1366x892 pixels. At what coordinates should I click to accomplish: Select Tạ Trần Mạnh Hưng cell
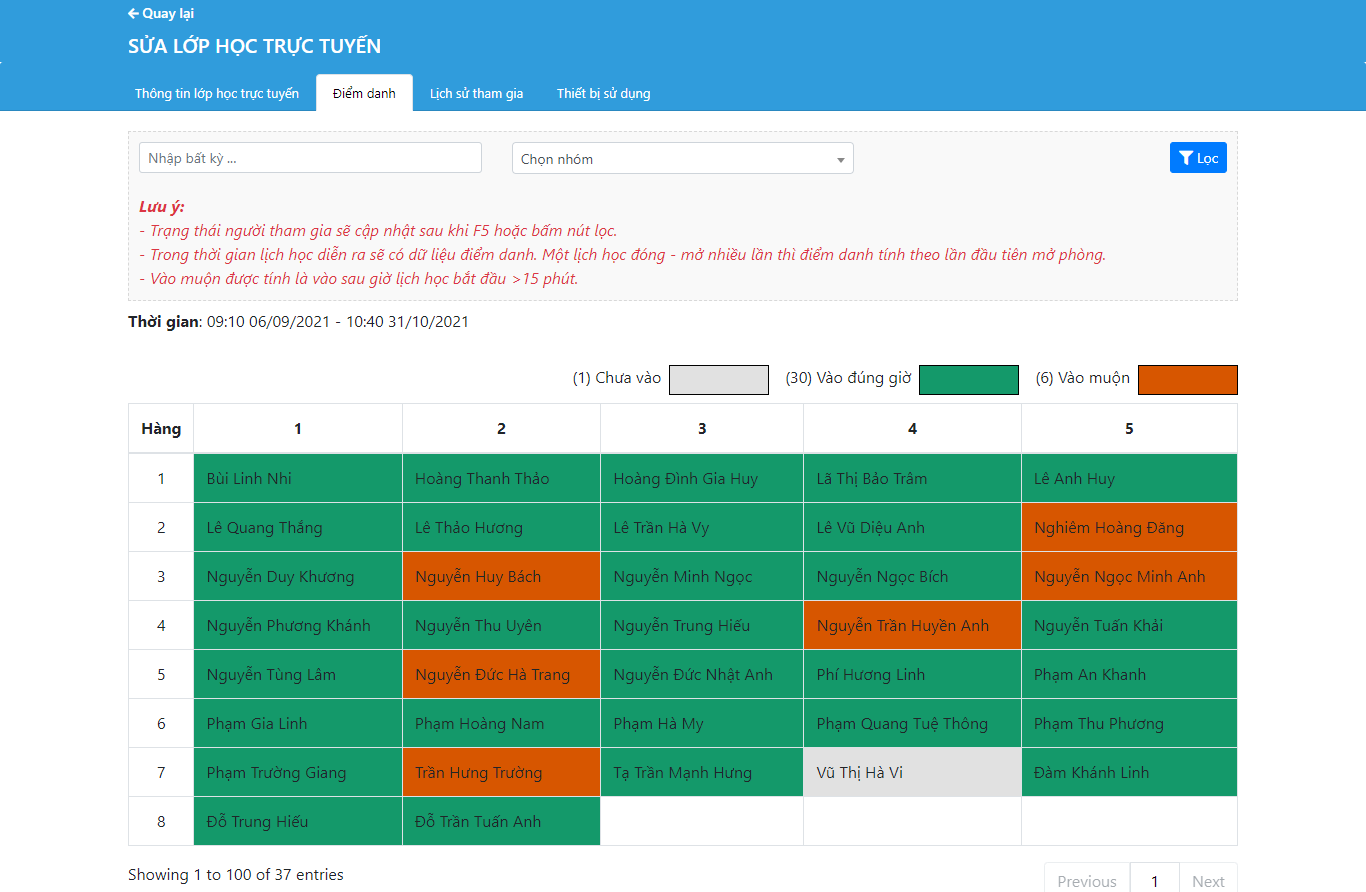702,773
